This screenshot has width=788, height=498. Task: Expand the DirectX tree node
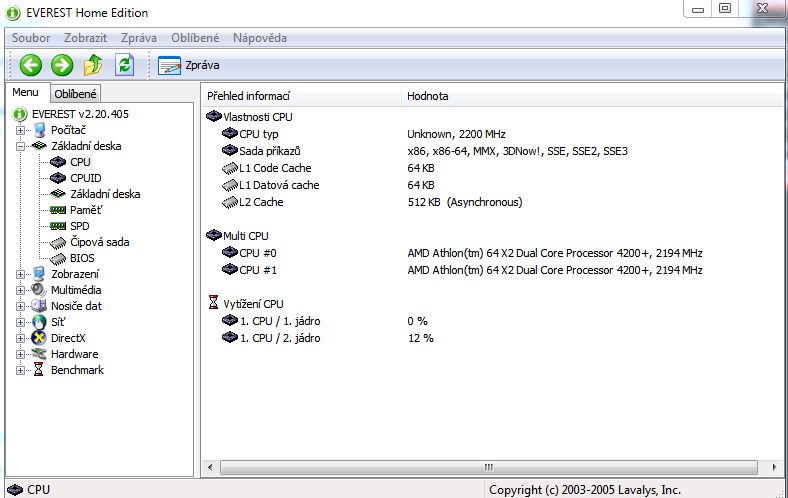tap(20, 338)
